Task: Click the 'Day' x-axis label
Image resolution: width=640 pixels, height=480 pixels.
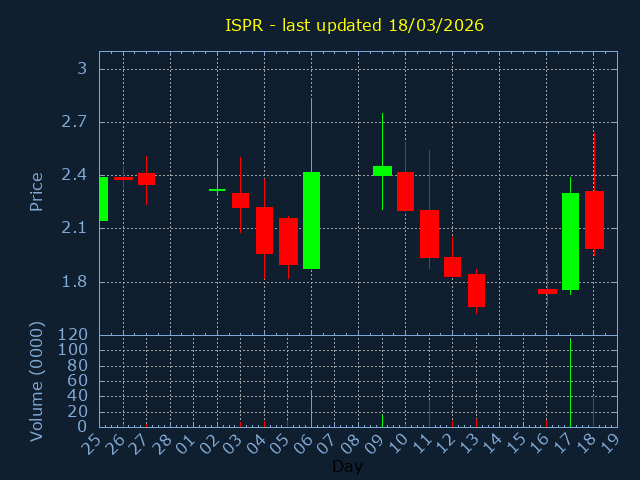Action: point(347,466)
